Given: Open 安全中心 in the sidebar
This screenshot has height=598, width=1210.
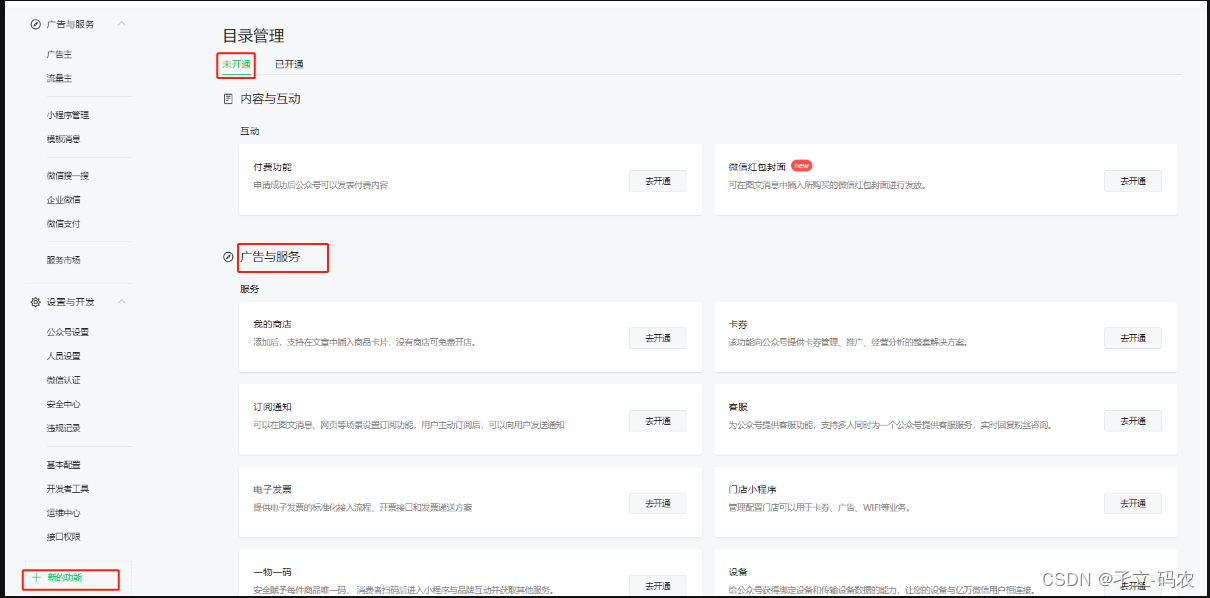Looking at the screenshot, I should [63, 404].
